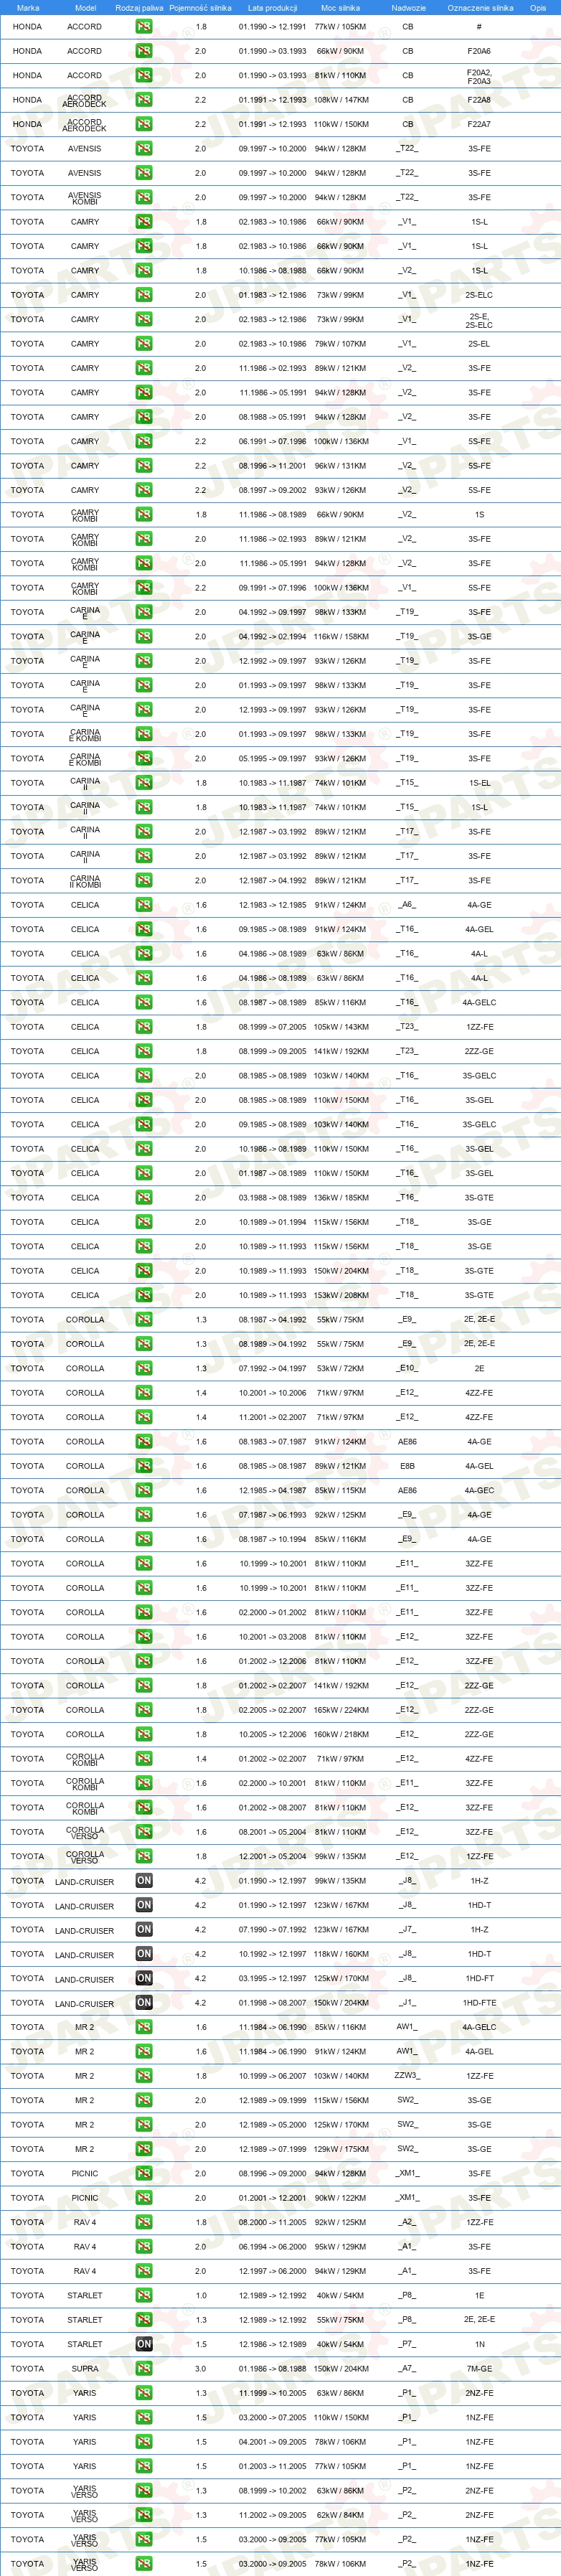Click the 7M-GE engine code
561x2576 pixels.
[479, 2369]
